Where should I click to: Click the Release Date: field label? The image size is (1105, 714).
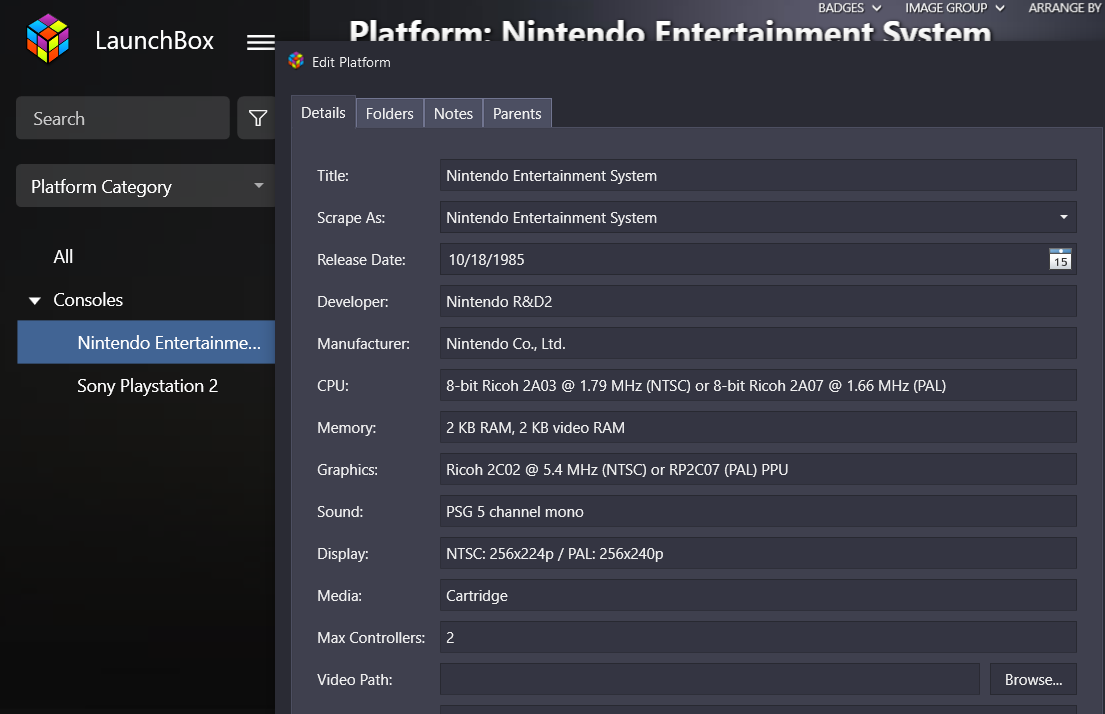(x=361, y=259)
